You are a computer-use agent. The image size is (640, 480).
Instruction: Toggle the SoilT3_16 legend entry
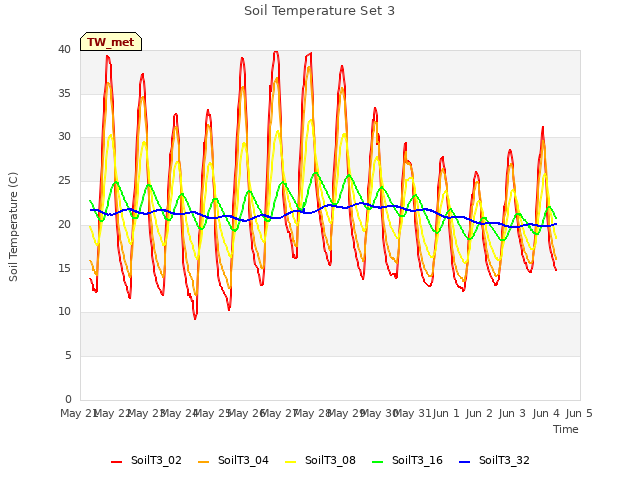tap(407, 461)
